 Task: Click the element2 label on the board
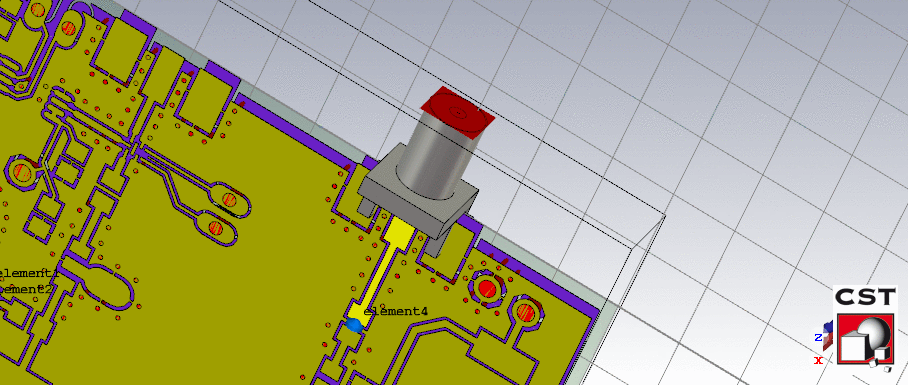[27, 288]
